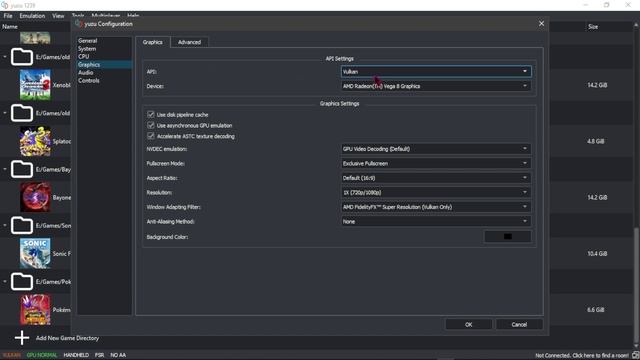
Task: Click the Bayonetta game cover thumbnail
Action: click(x=35, y=197)
